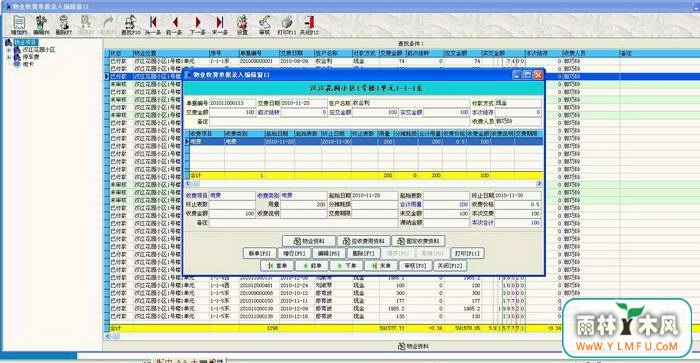Click the 查找 (Find) toolbar icon

coord(130,25)
